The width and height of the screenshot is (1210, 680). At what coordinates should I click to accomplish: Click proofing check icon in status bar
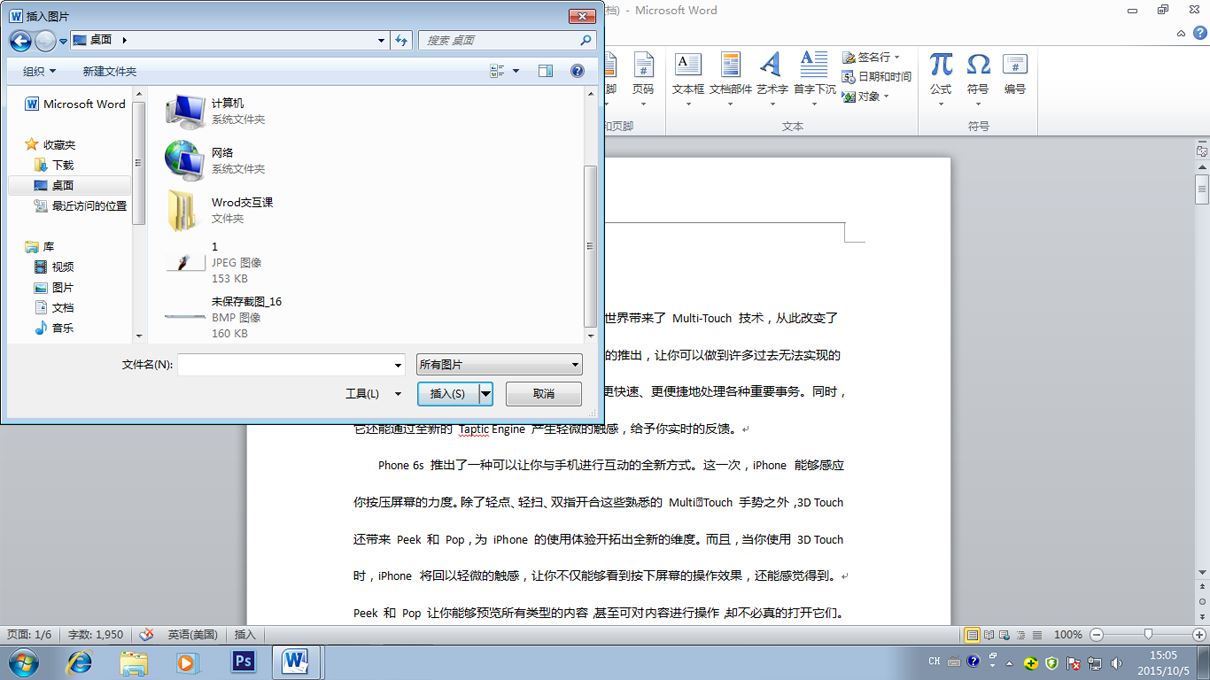coord(146,634)
